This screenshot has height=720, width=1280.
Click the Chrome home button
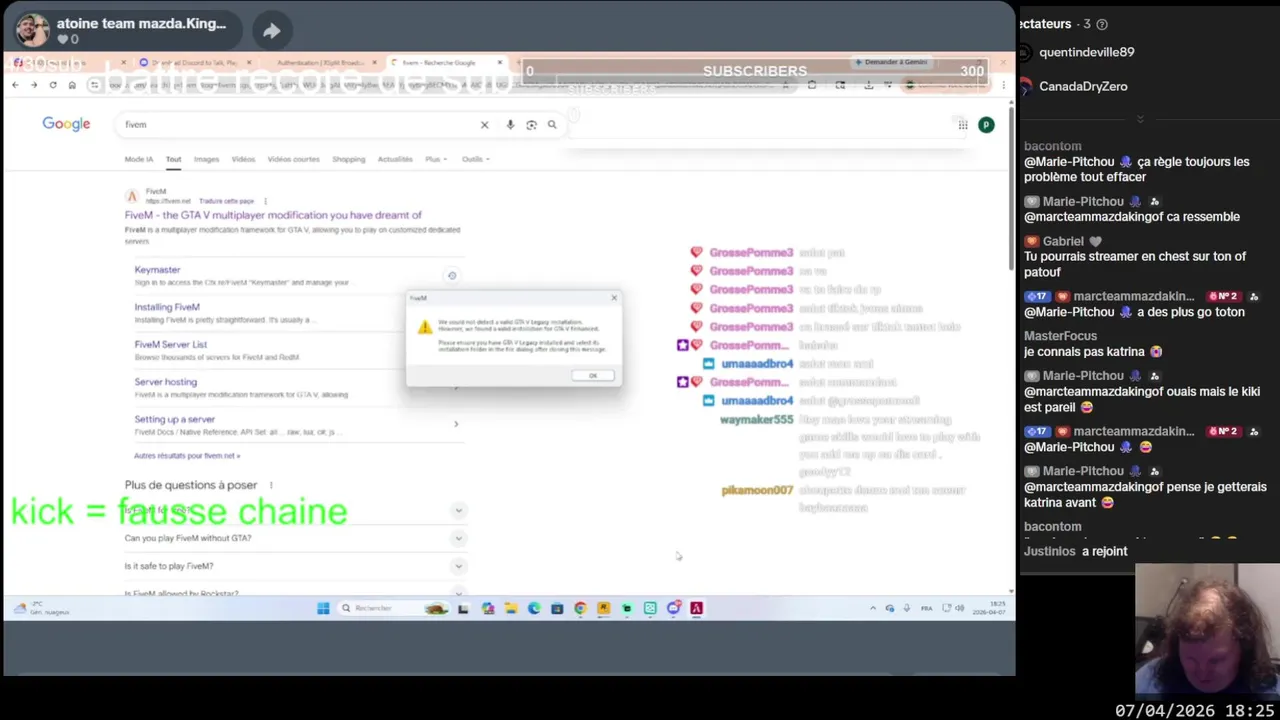72,85
